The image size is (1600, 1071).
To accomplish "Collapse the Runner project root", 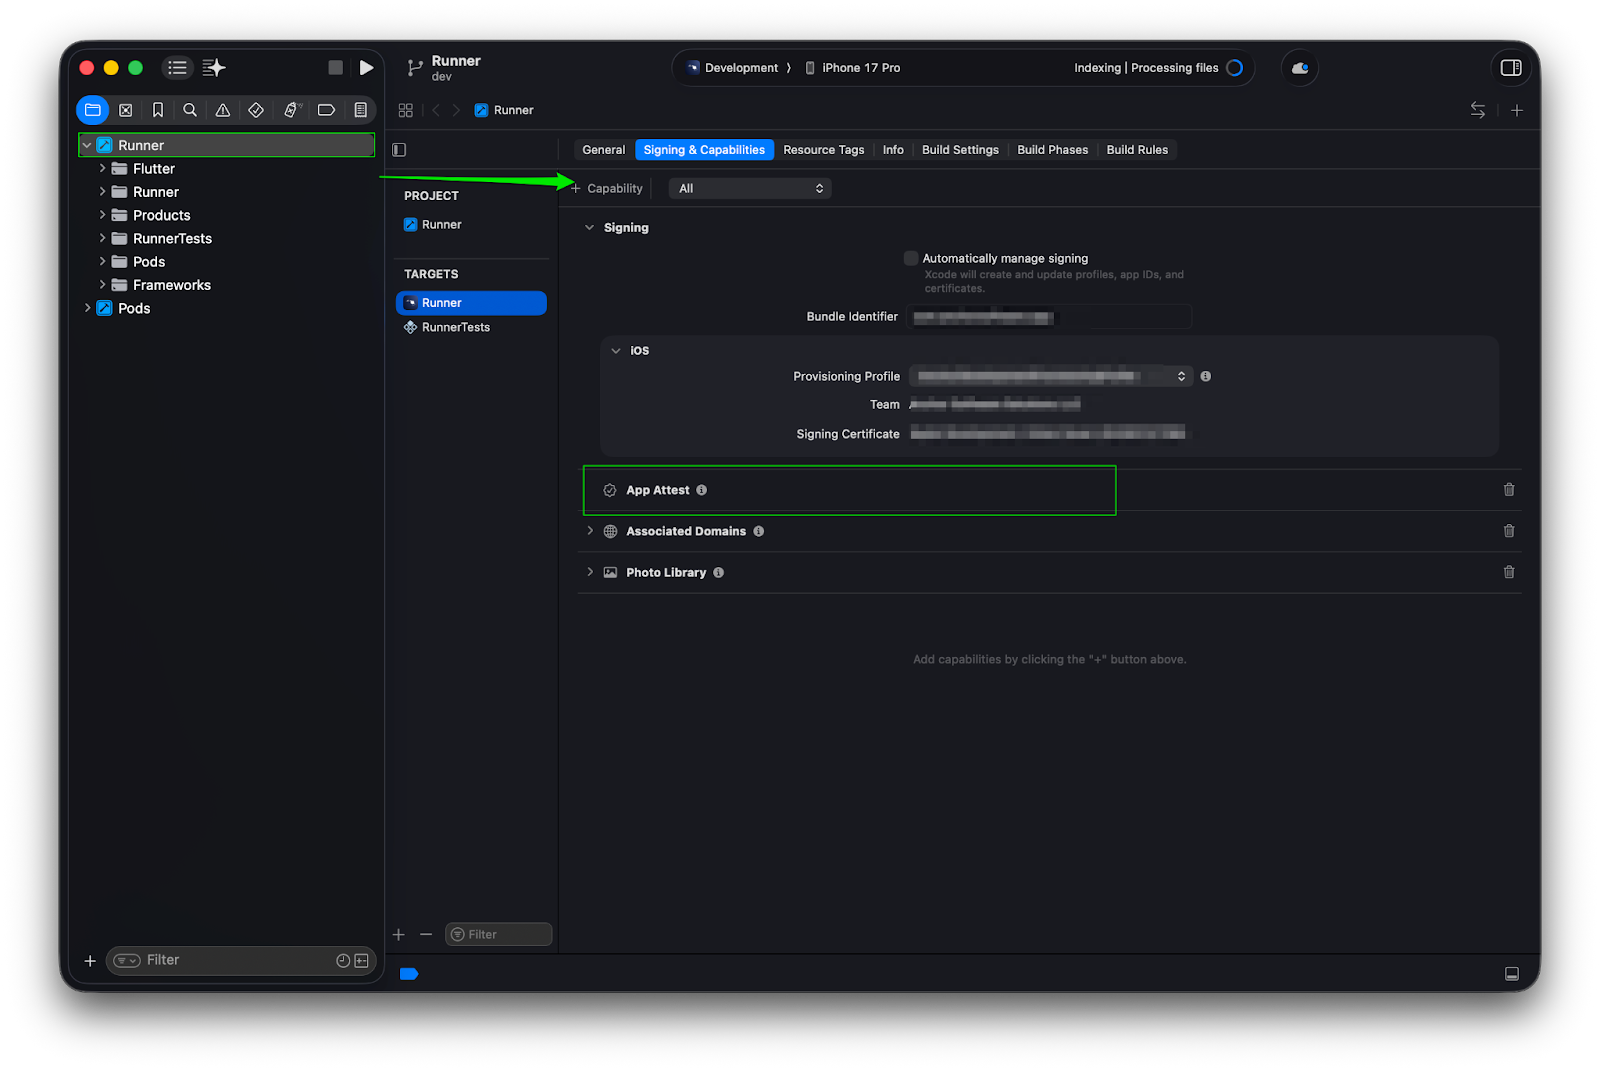I will coord(87,145).
